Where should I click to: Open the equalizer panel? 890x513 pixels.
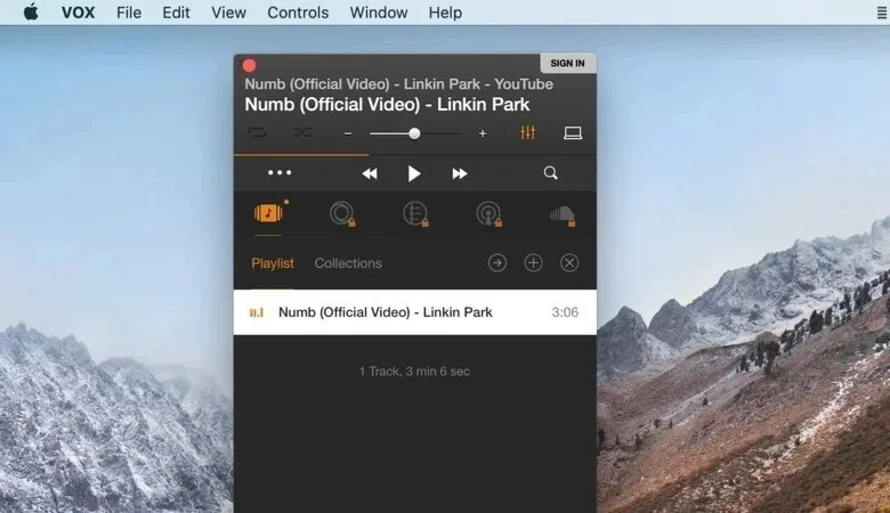(528, 133)
